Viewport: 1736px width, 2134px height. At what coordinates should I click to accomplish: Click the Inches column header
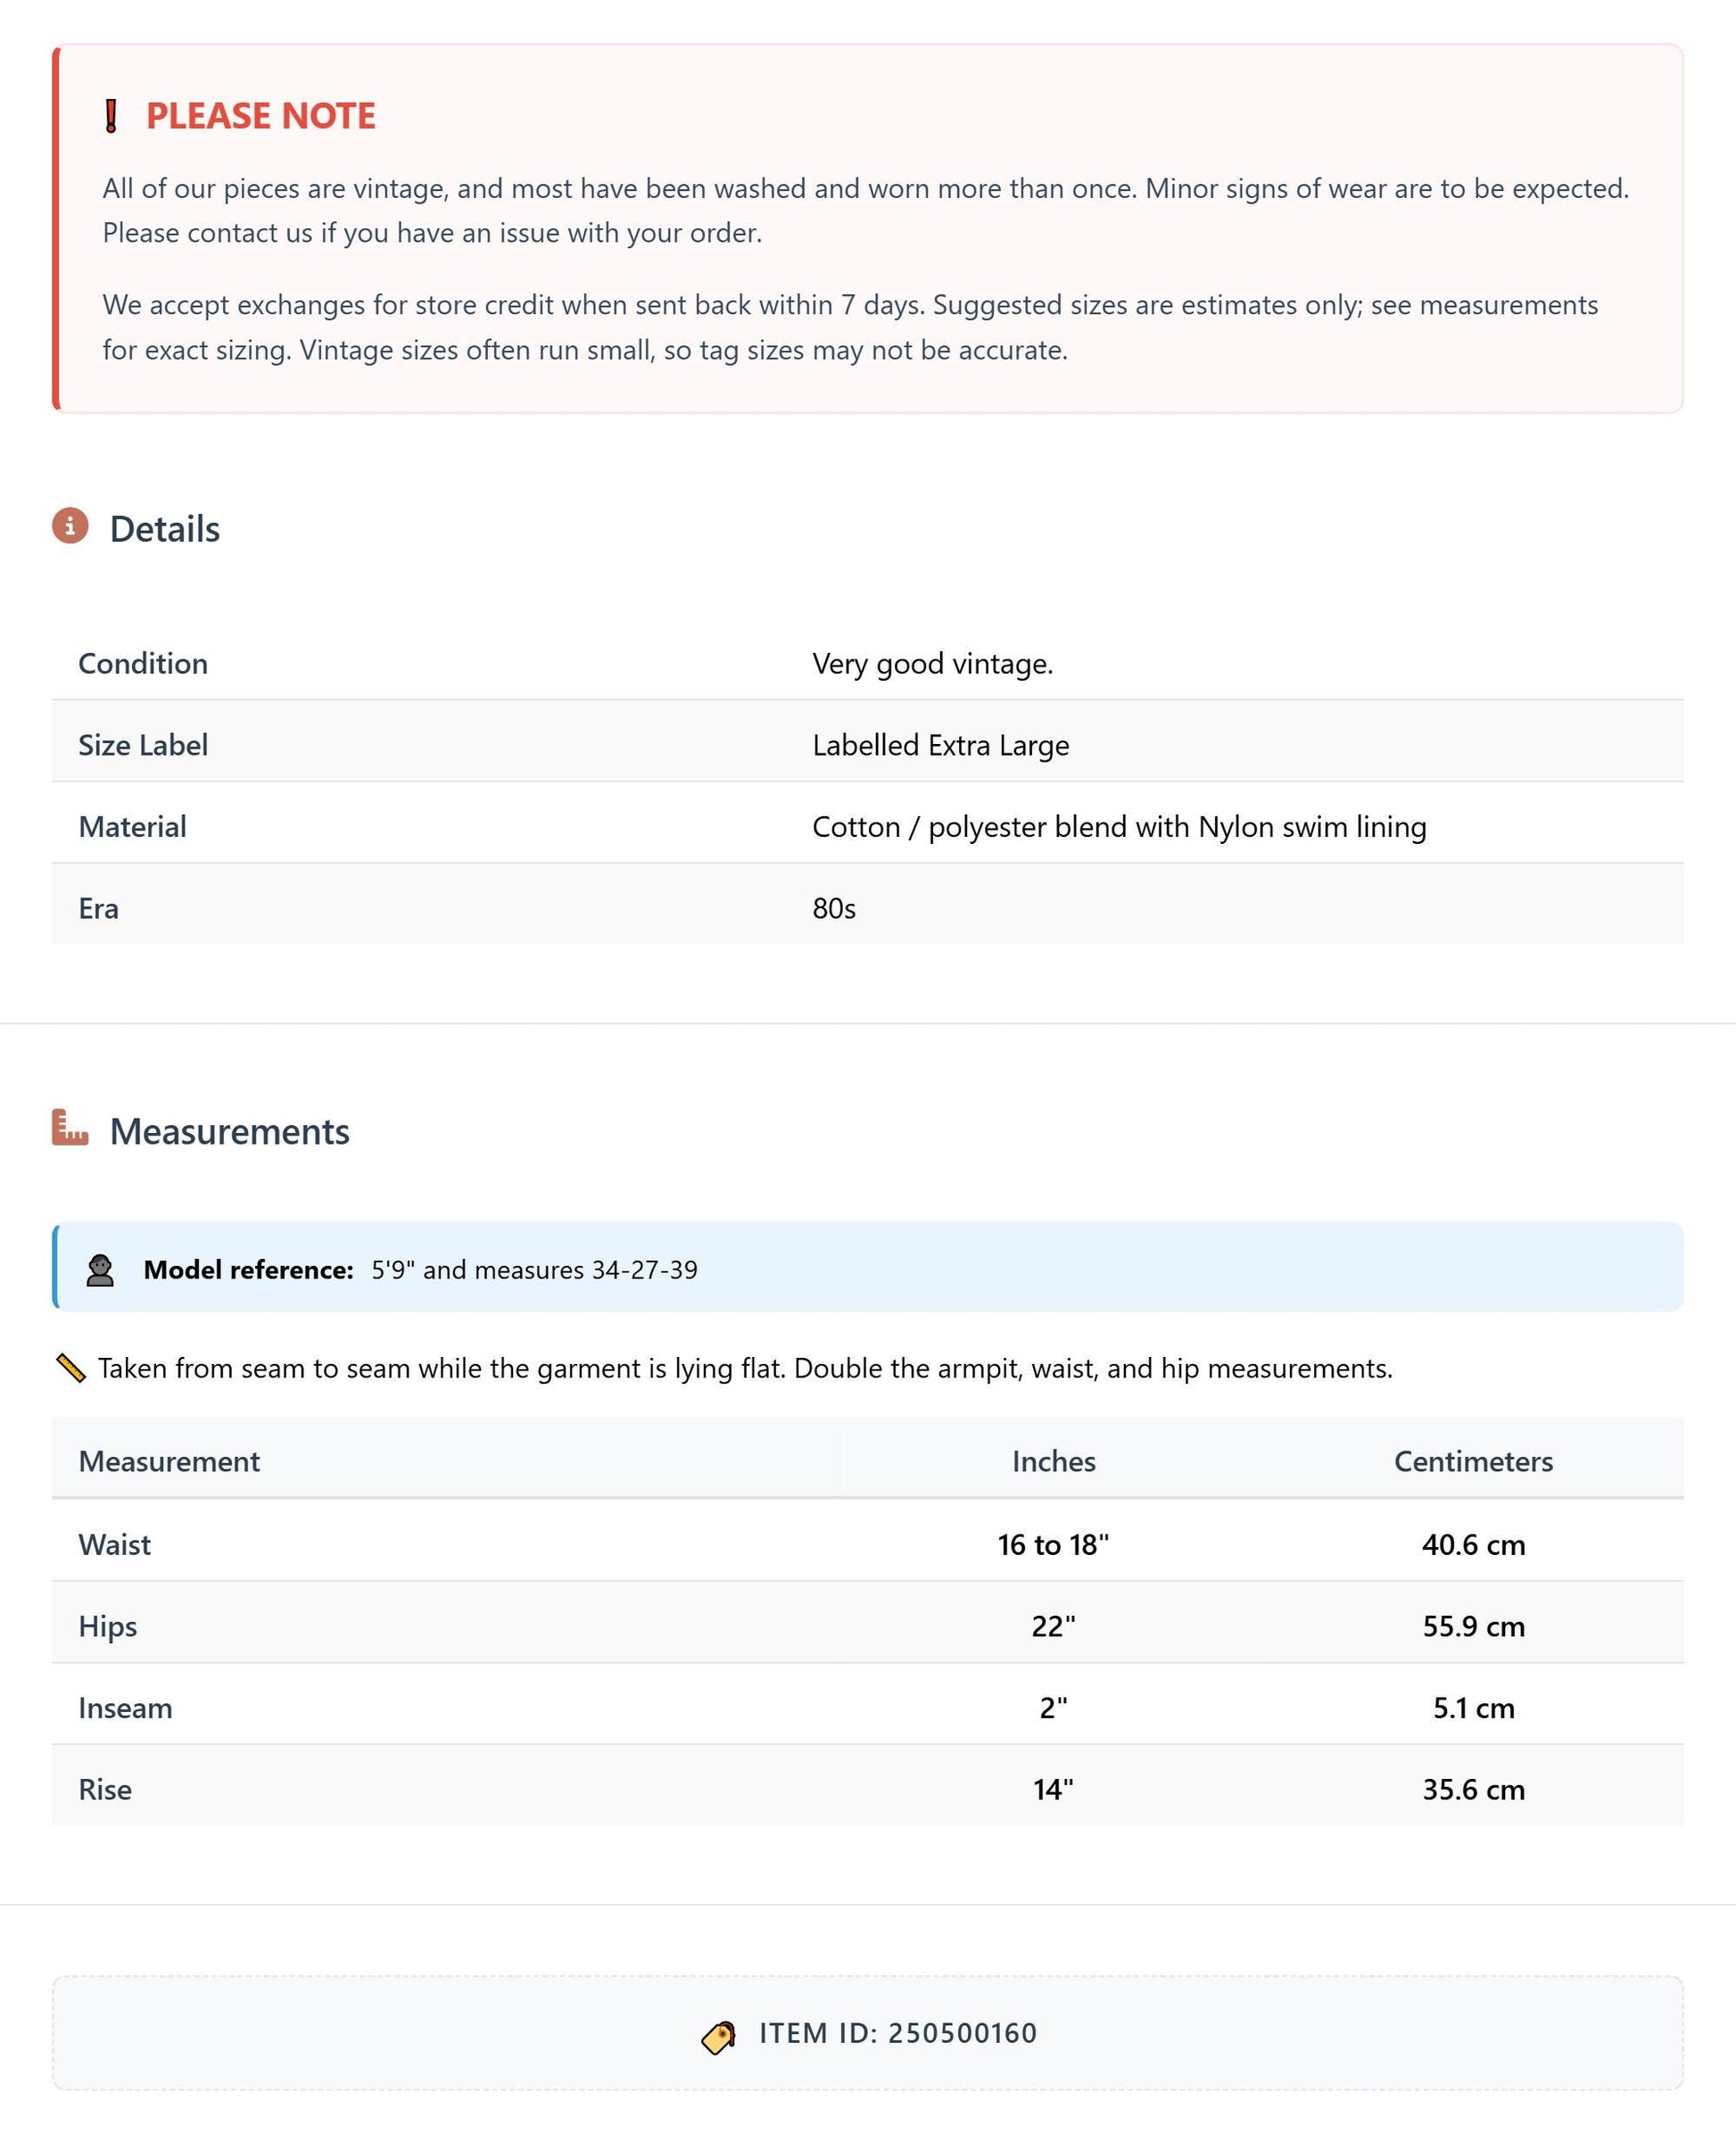point(1053,1461)
